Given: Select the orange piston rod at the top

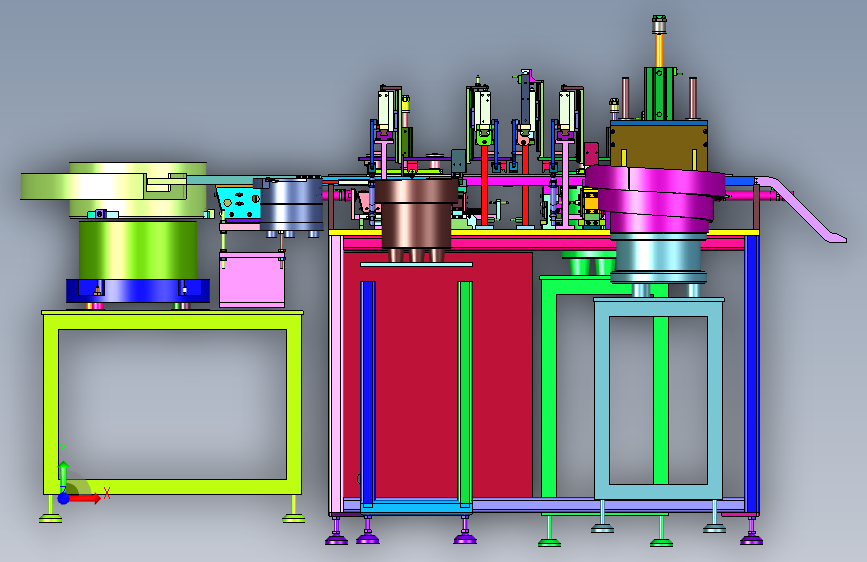Looking at the screenshot, I should click(659, 50).
